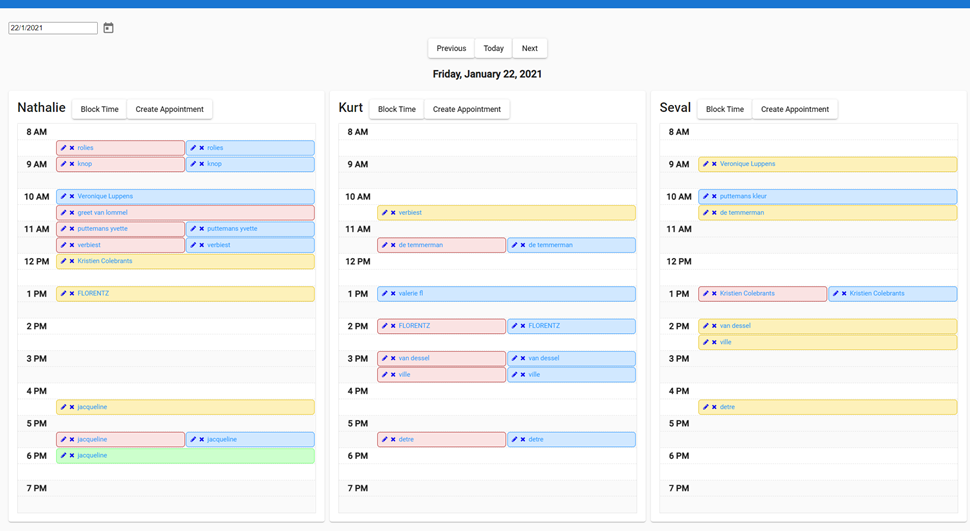Create Appointment for Seval
The image size is (970, 531).
coord(795,109)
